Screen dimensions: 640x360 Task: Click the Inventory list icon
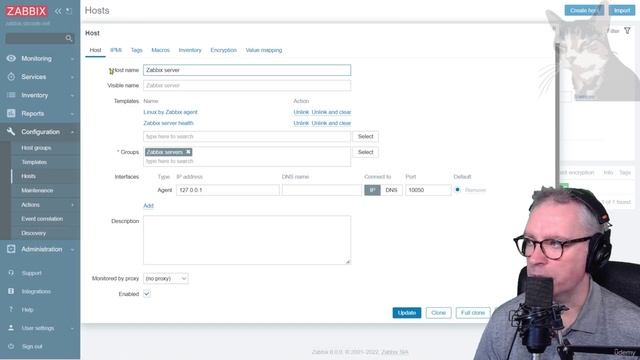(11, 95)
